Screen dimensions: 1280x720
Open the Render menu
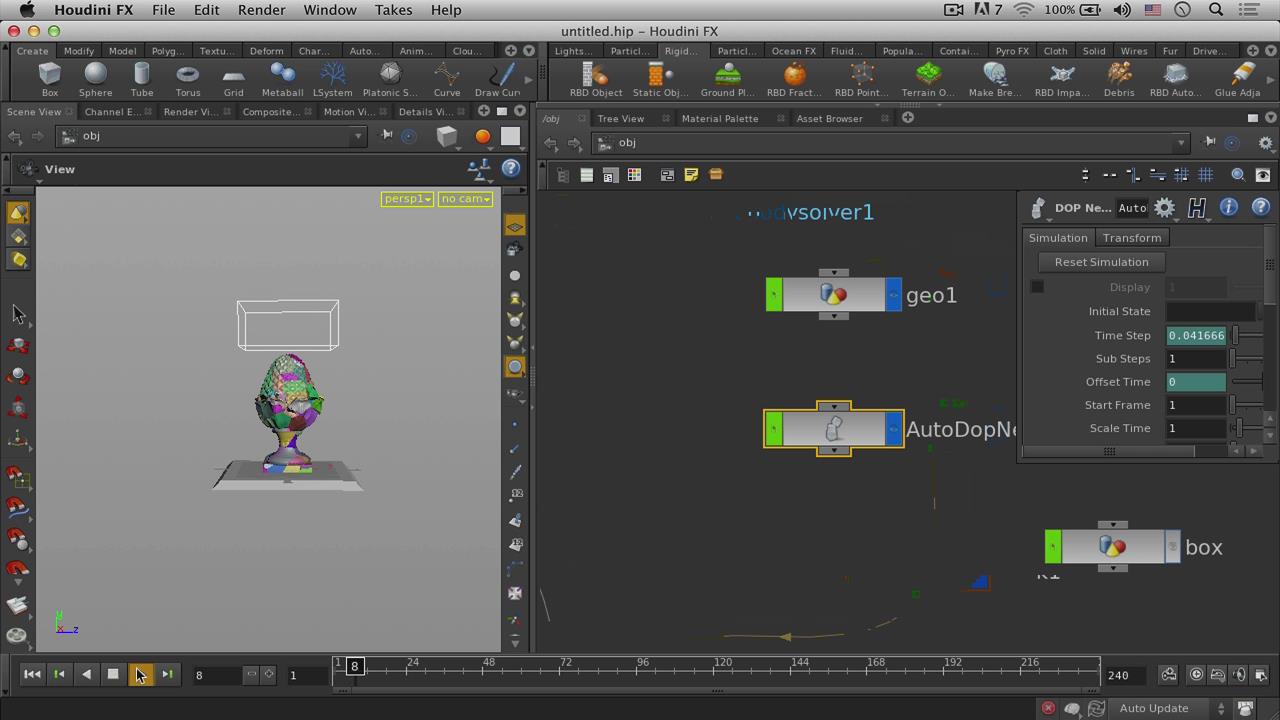261,10
